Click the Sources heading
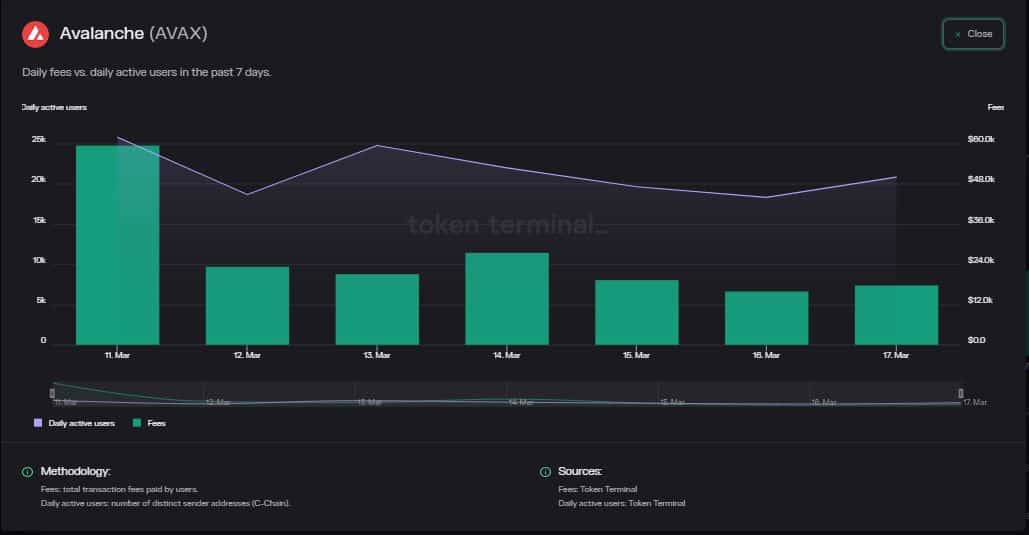This screenshot has width=1029, height=535. pyautogui.click(x=580, y=471)
